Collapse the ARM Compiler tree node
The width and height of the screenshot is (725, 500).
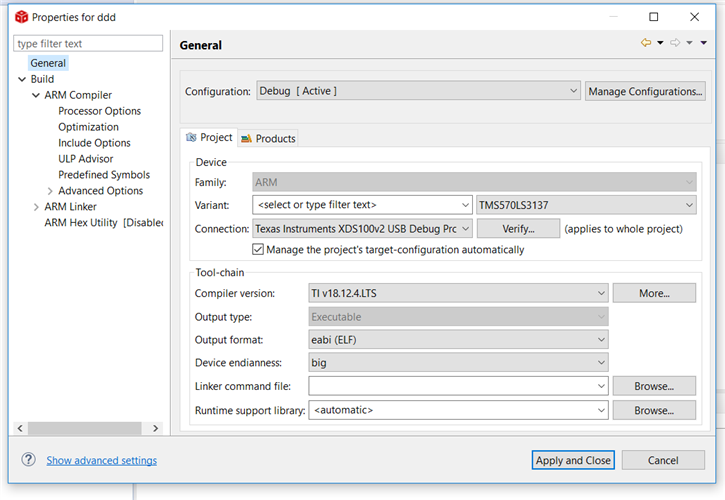(36, 95)
